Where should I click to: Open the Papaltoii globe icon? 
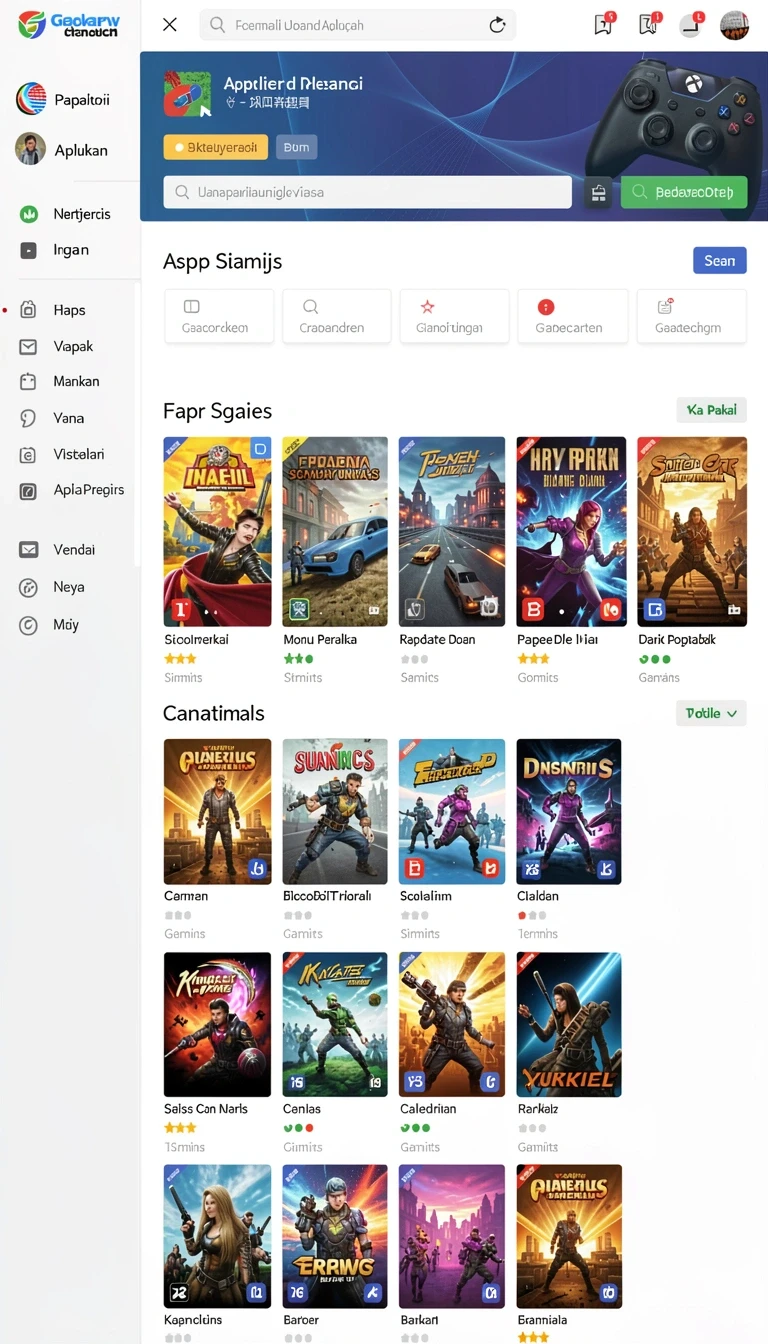point(31,99)
